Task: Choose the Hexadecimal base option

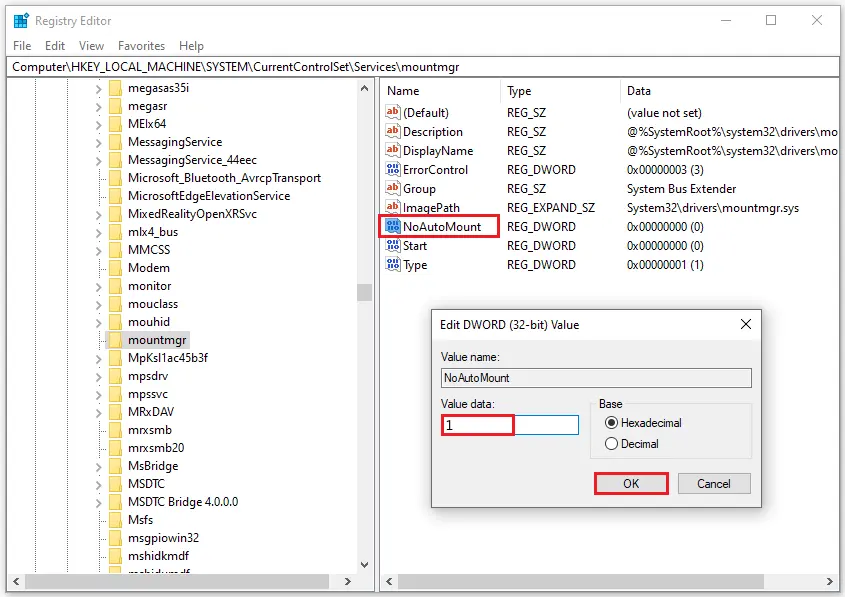Action: click(x=611, y=422)
